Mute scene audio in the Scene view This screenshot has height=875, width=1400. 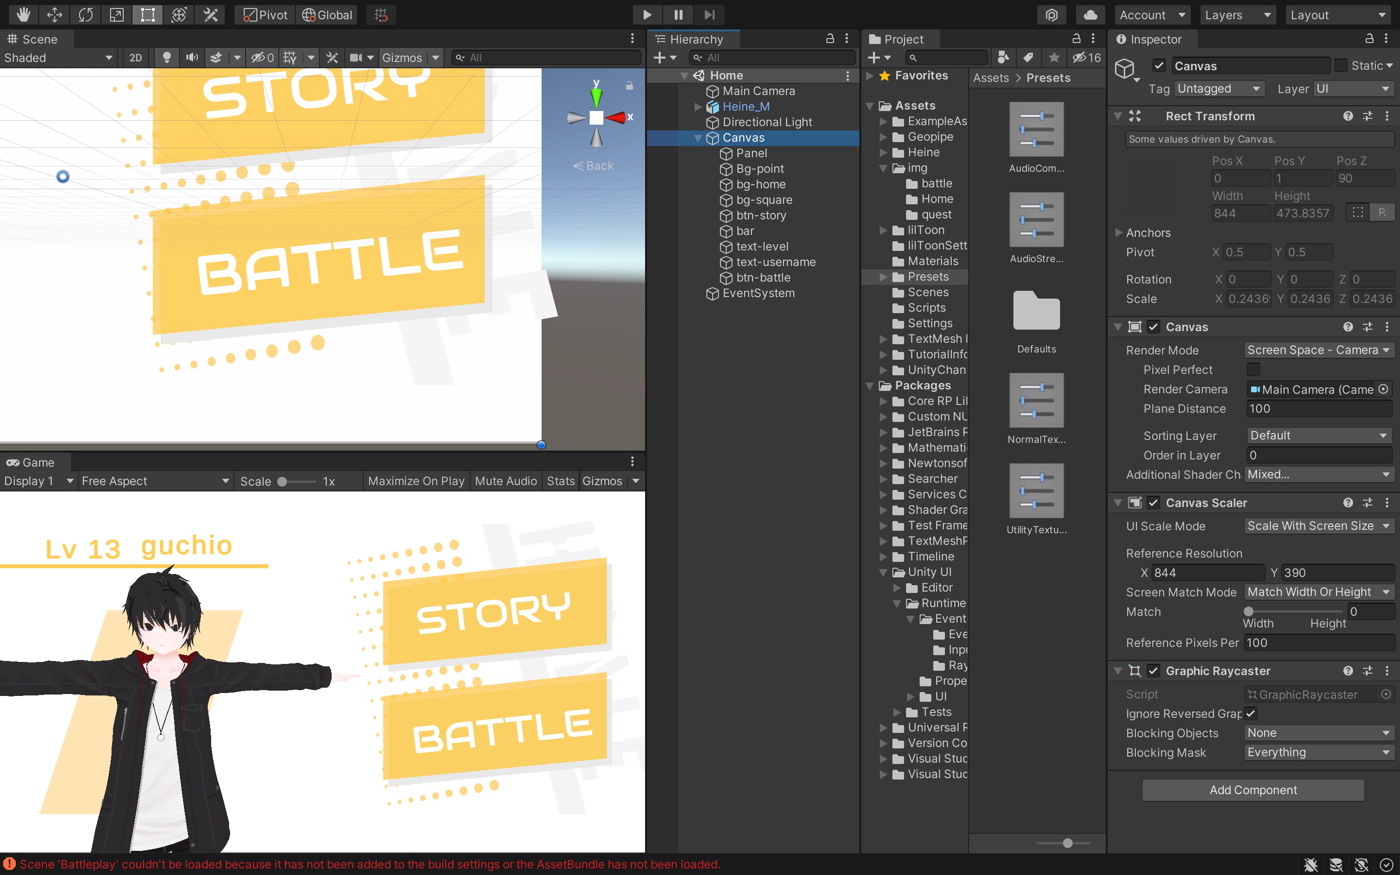[191, 57]
